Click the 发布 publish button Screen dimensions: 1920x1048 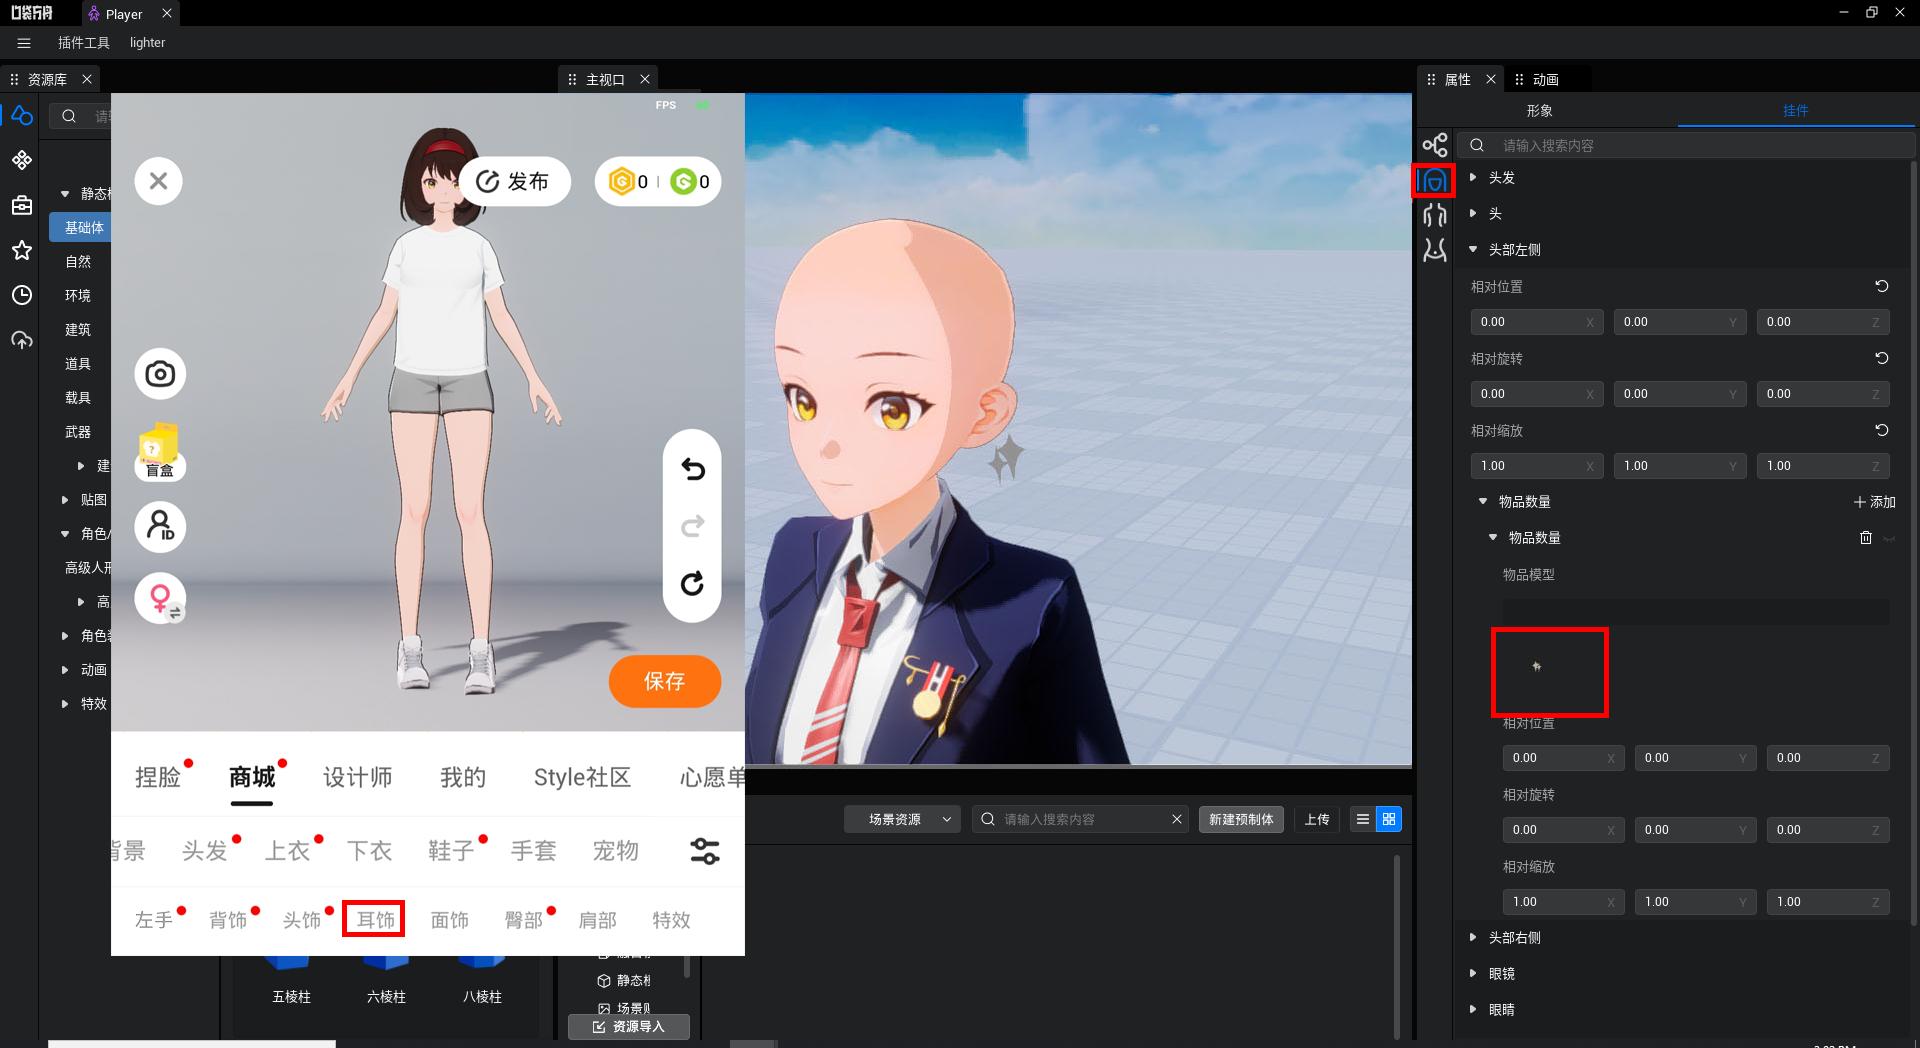(x=515, y=181)
